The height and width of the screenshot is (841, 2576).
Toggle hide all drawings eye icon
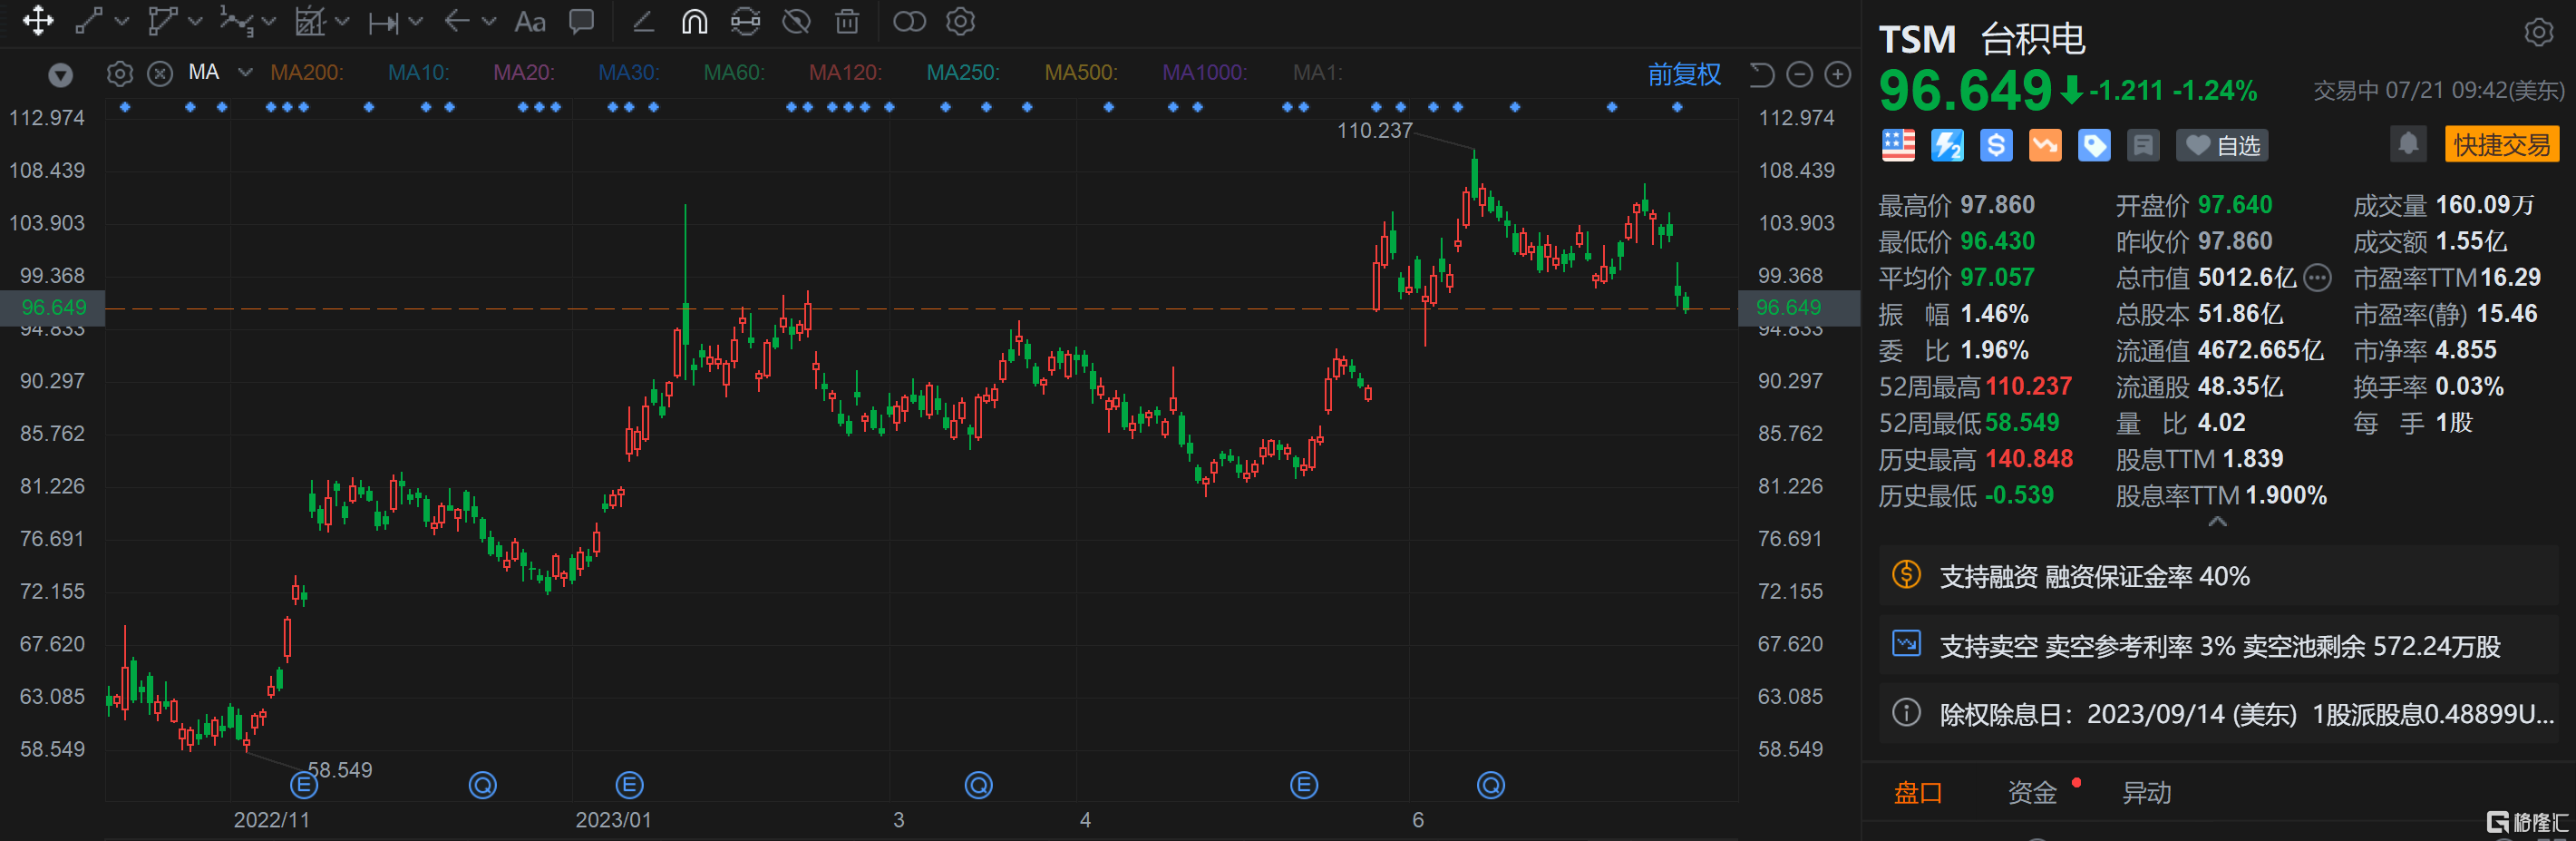[x=796, y=21]
